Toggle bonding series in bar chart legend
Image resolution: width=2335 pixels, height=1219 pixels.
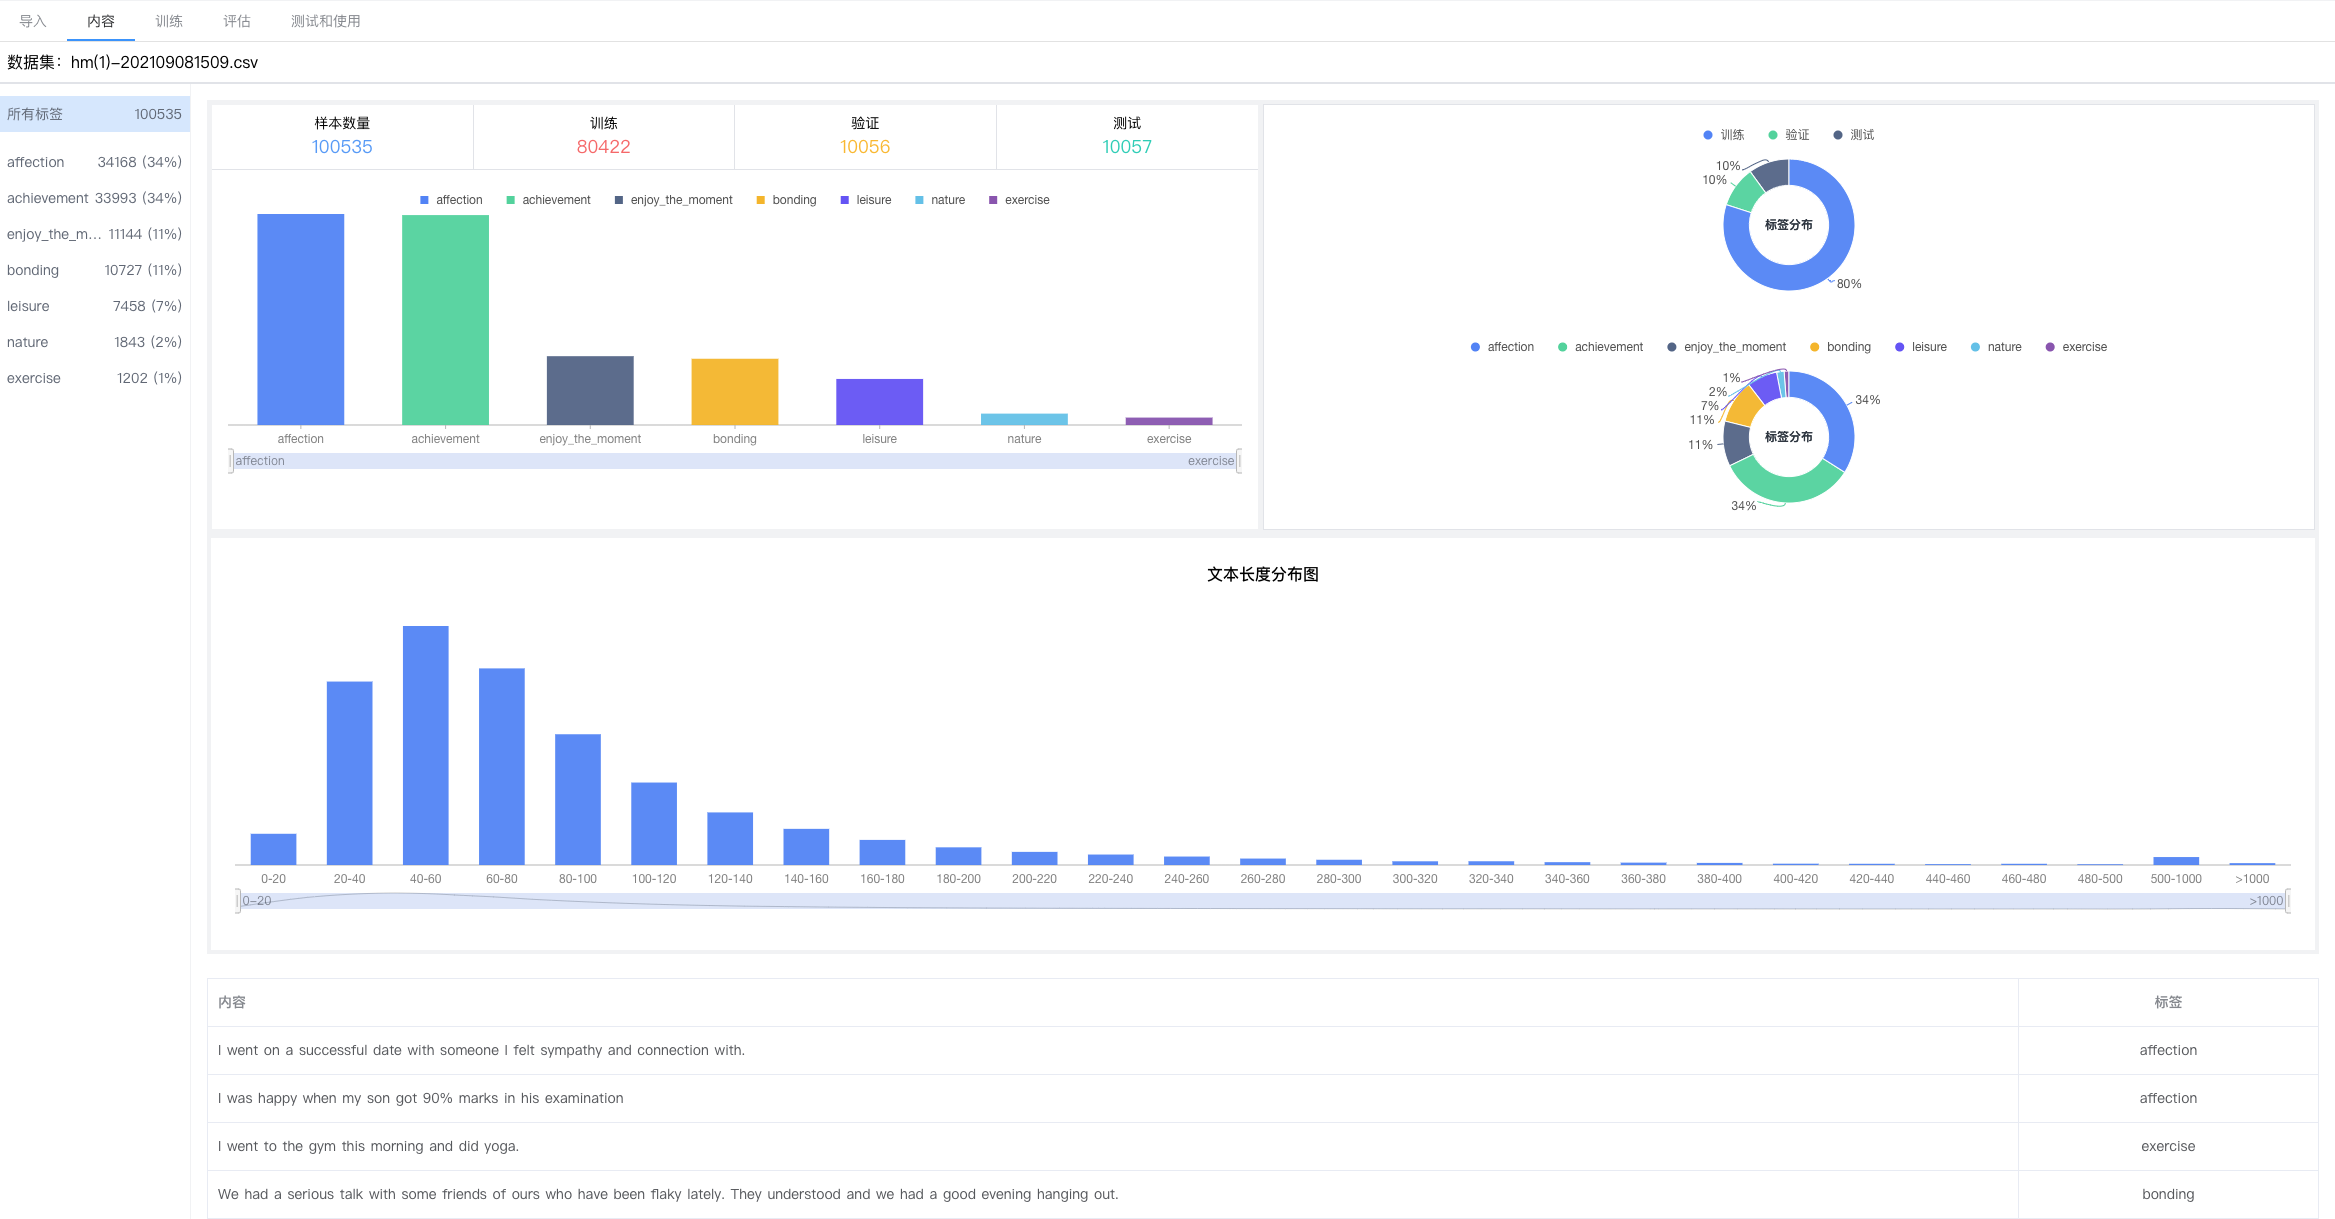pos(786,200)
